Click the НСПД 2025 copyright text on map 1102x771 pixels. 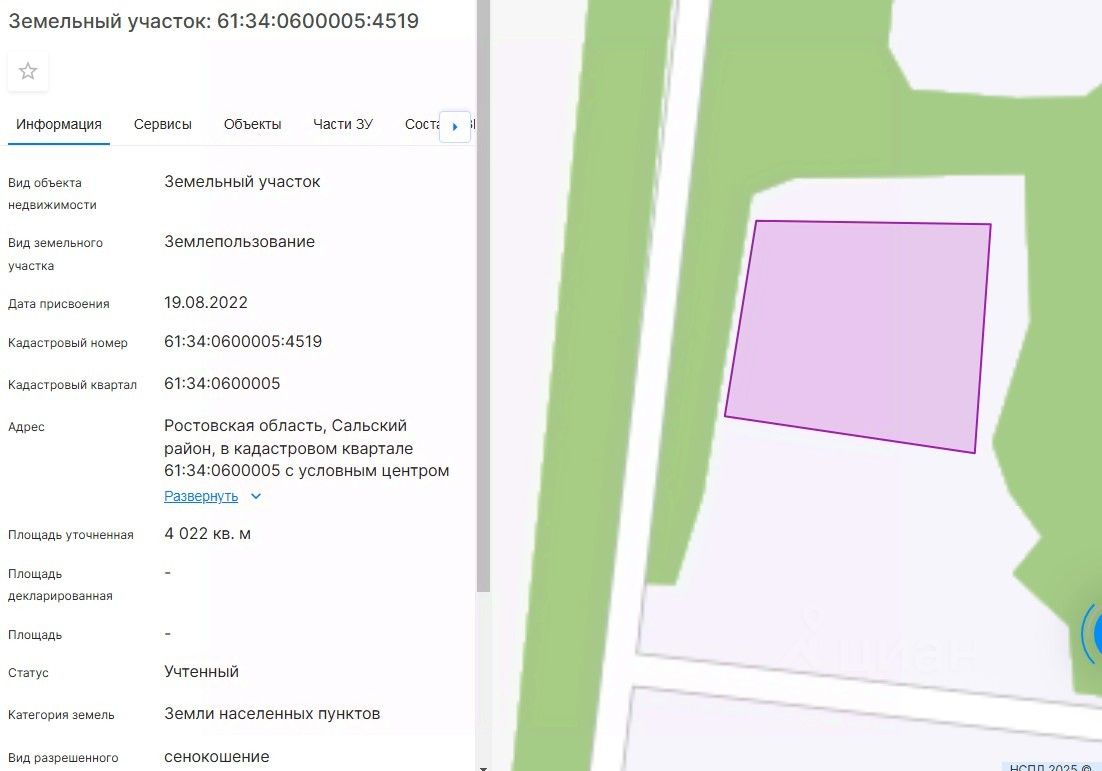[1051, 767]
